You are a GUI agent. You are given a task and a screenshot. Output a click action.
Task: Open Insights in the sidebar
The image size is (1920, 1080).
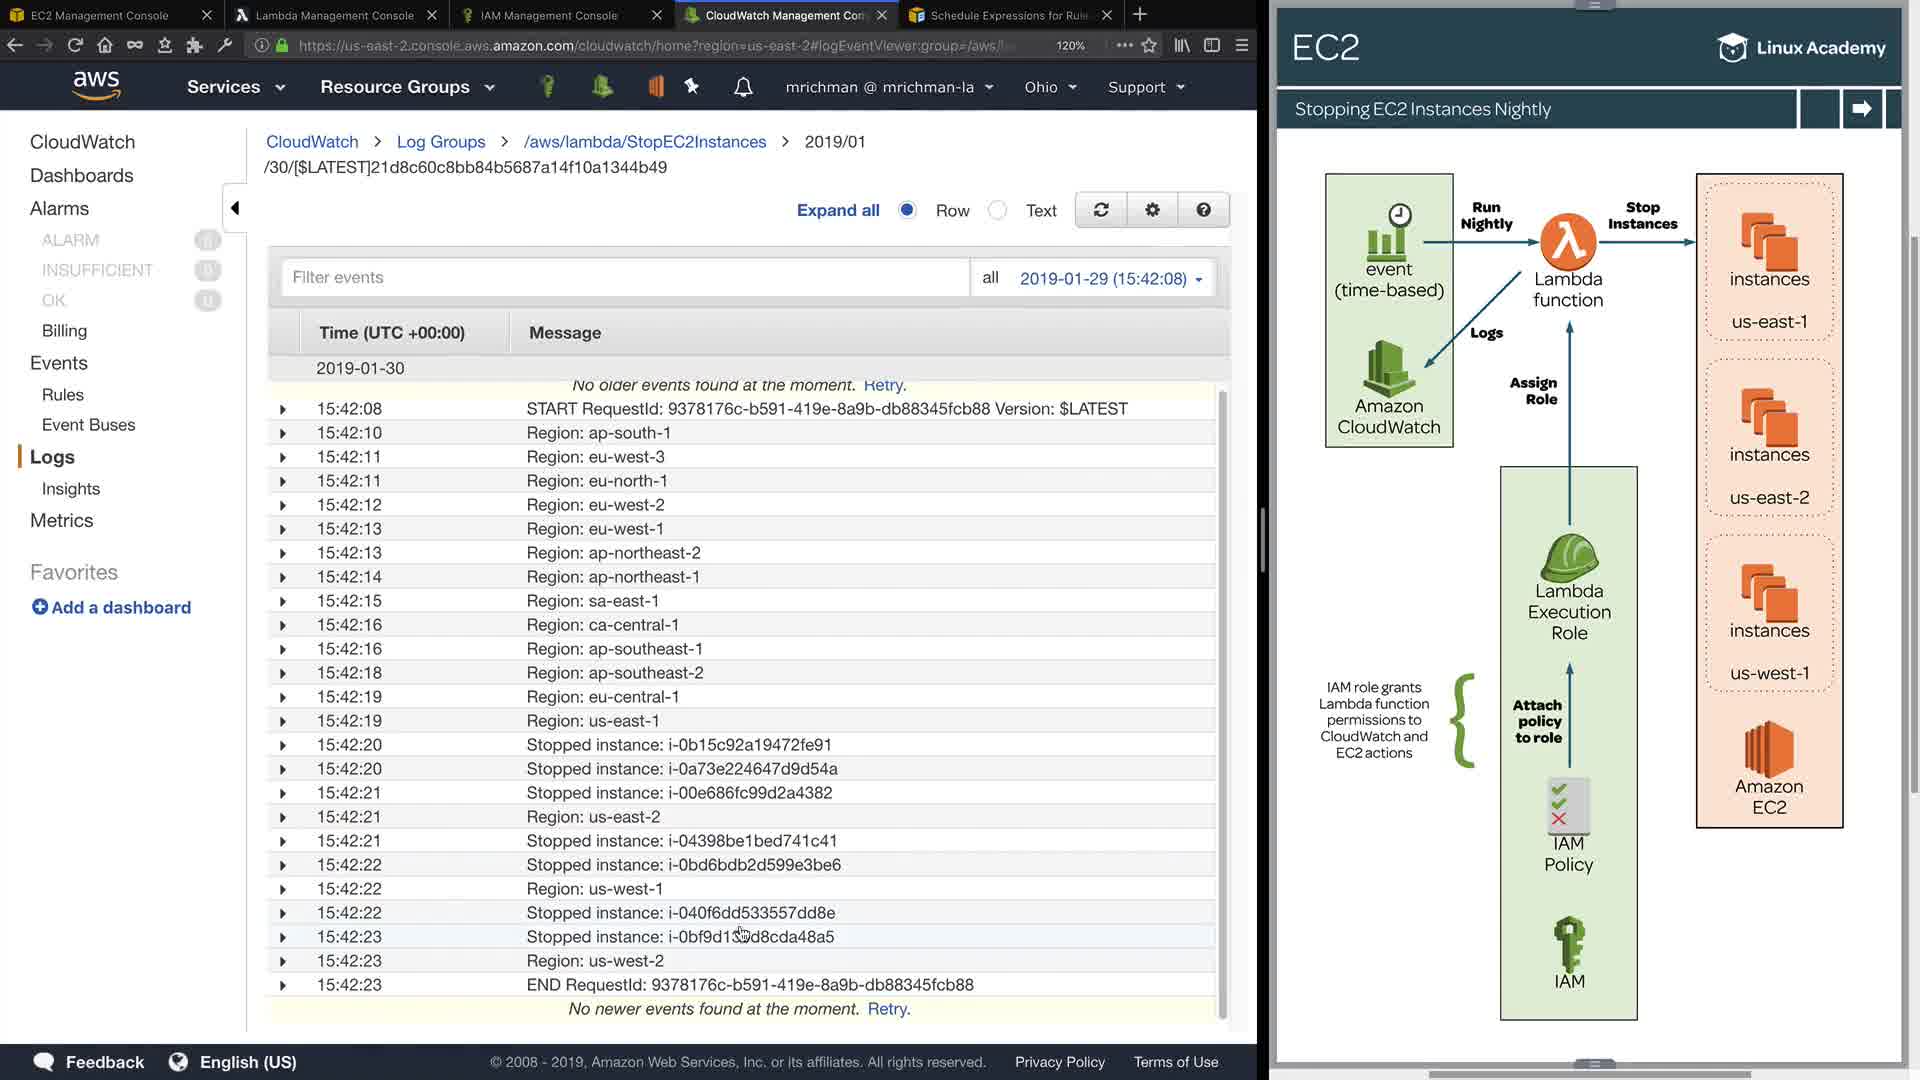[x=71, y=489]
